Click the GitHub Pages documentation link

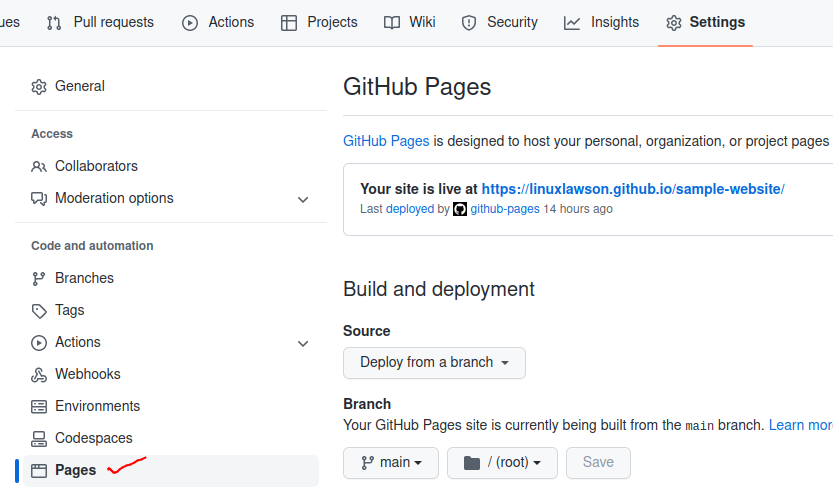tap(386, 141)
